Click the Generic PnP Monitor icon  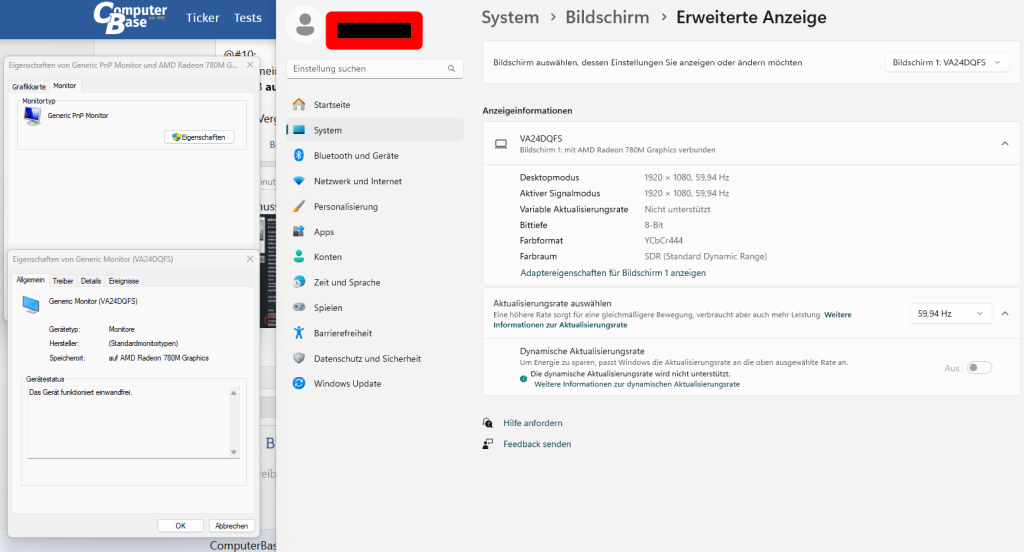tap(32, 116)
